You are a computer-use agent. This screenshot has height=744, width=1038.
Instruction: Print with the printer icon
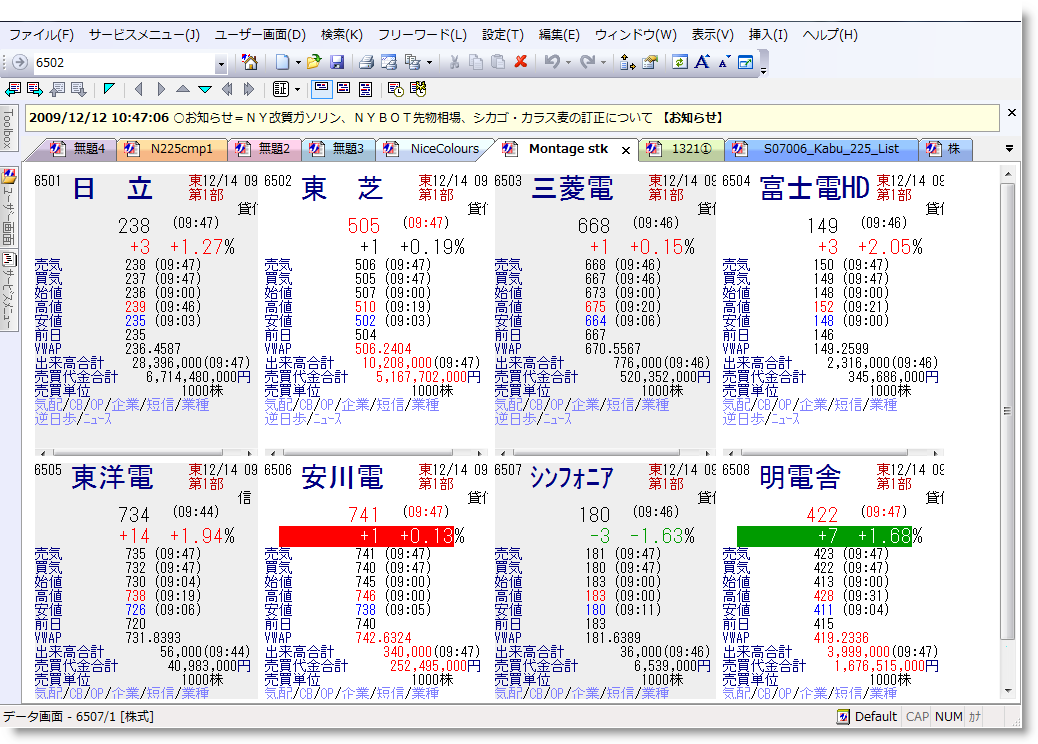pyautogui.click(x=366, y=62)
